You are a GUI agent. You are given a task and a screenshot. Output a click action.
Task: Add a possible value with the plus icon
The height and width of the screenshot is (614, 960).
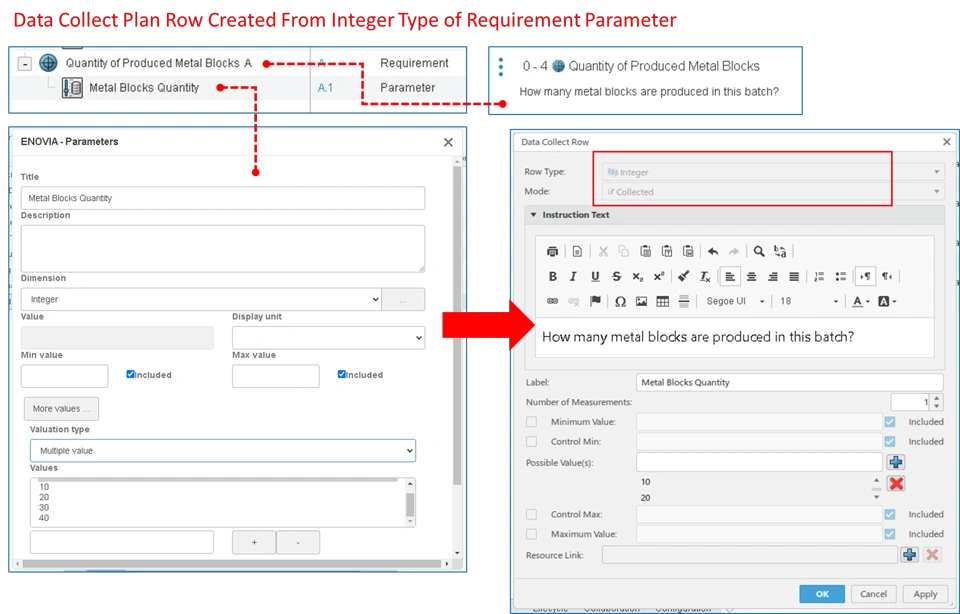click(896, 462)
